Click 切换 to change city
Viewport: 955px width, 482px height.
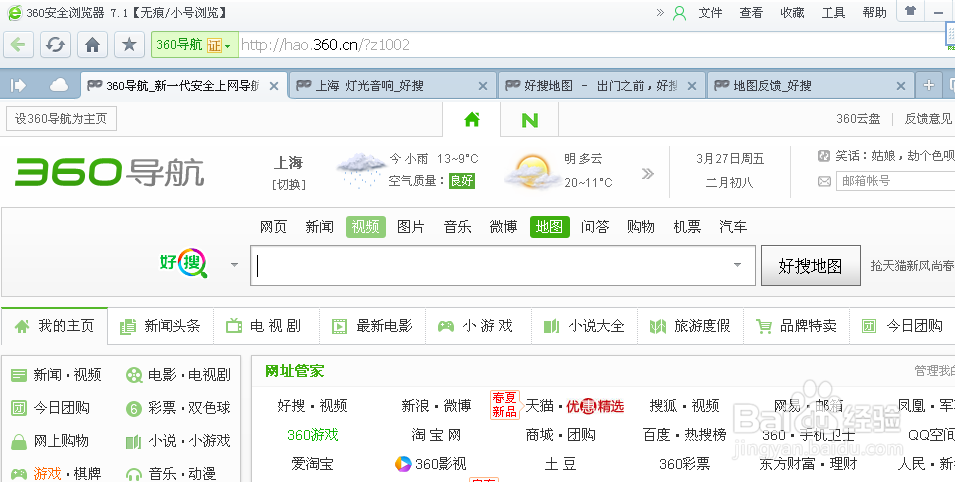click(289, 184)
